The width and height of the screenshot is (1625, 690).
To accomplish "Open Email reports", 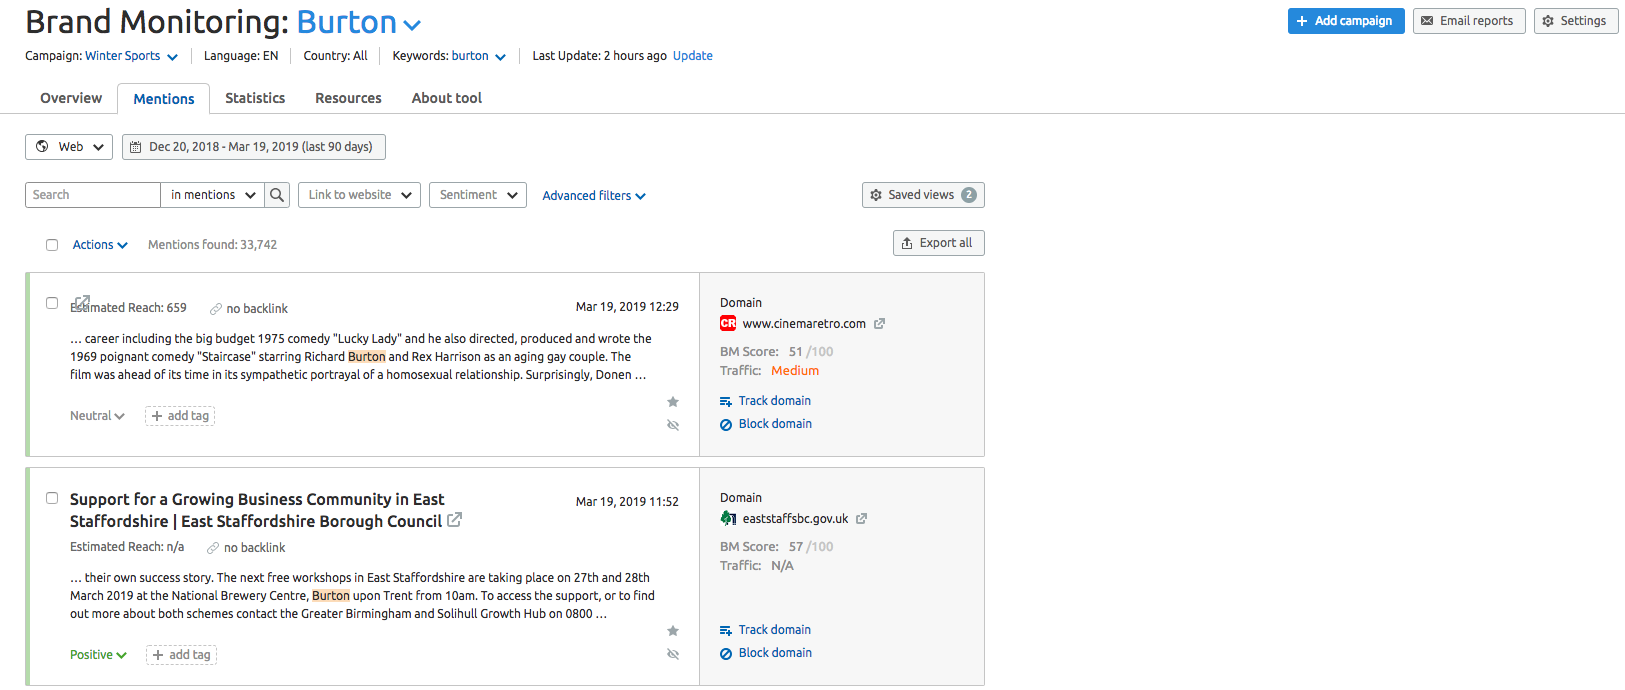I will point(1469,21).
